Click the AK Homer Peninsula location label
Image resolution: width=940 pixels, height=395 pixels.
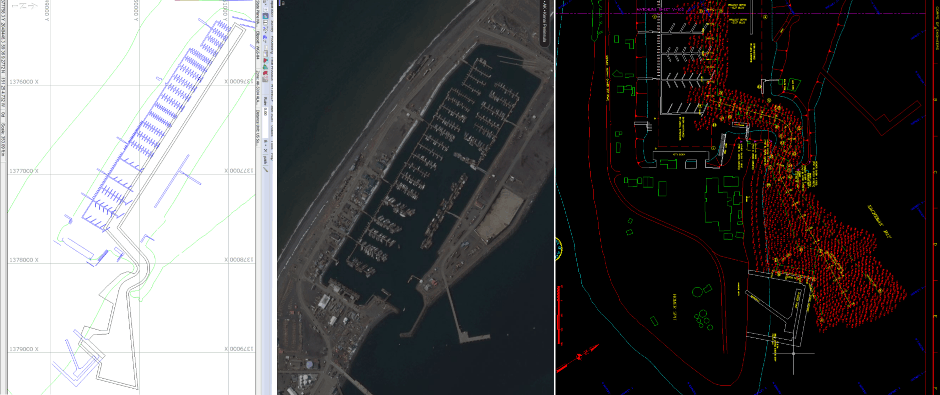click(545, 23)
